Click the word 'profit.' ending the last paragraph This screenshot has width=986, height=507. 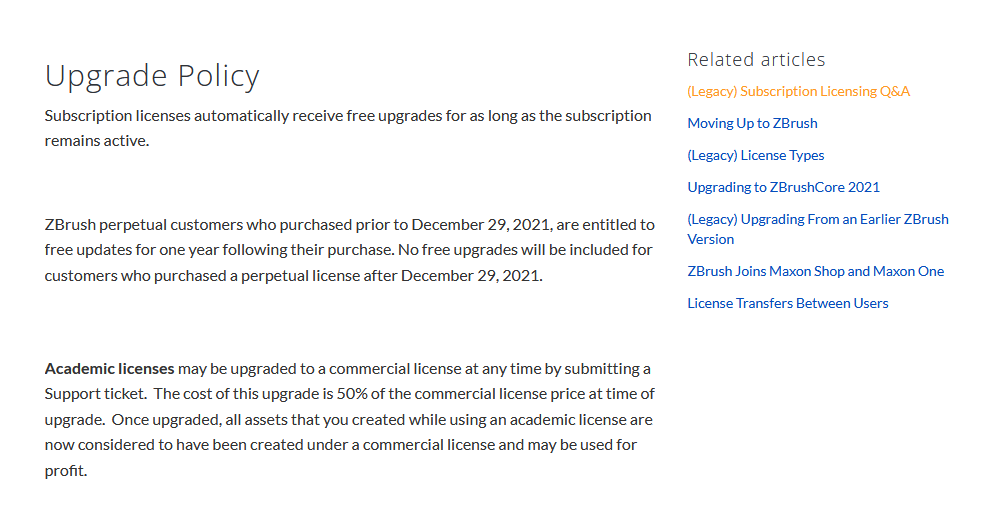coord(66,471)
